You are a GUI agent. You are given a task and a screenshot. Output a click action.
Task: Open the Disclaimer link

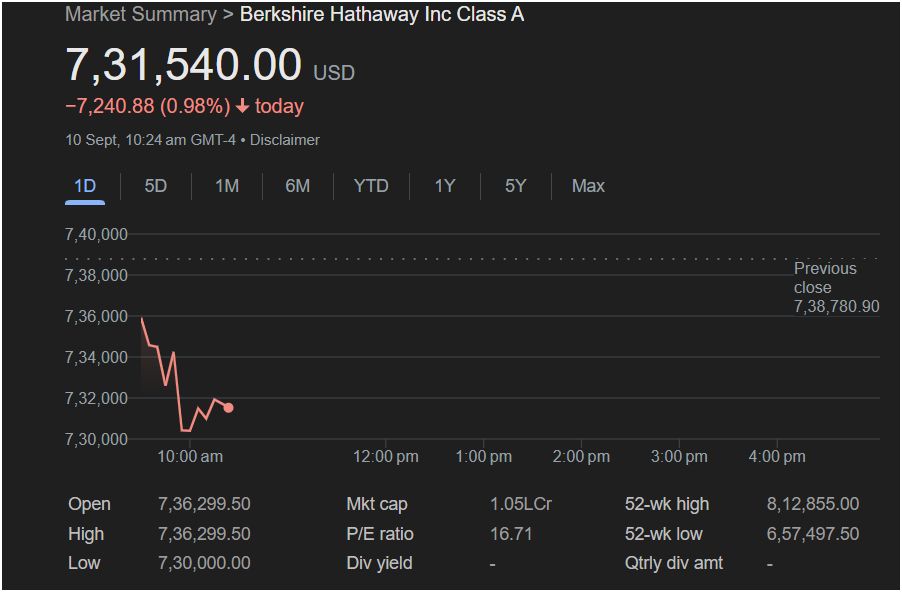pyautogui.click(x=285, y=140)
